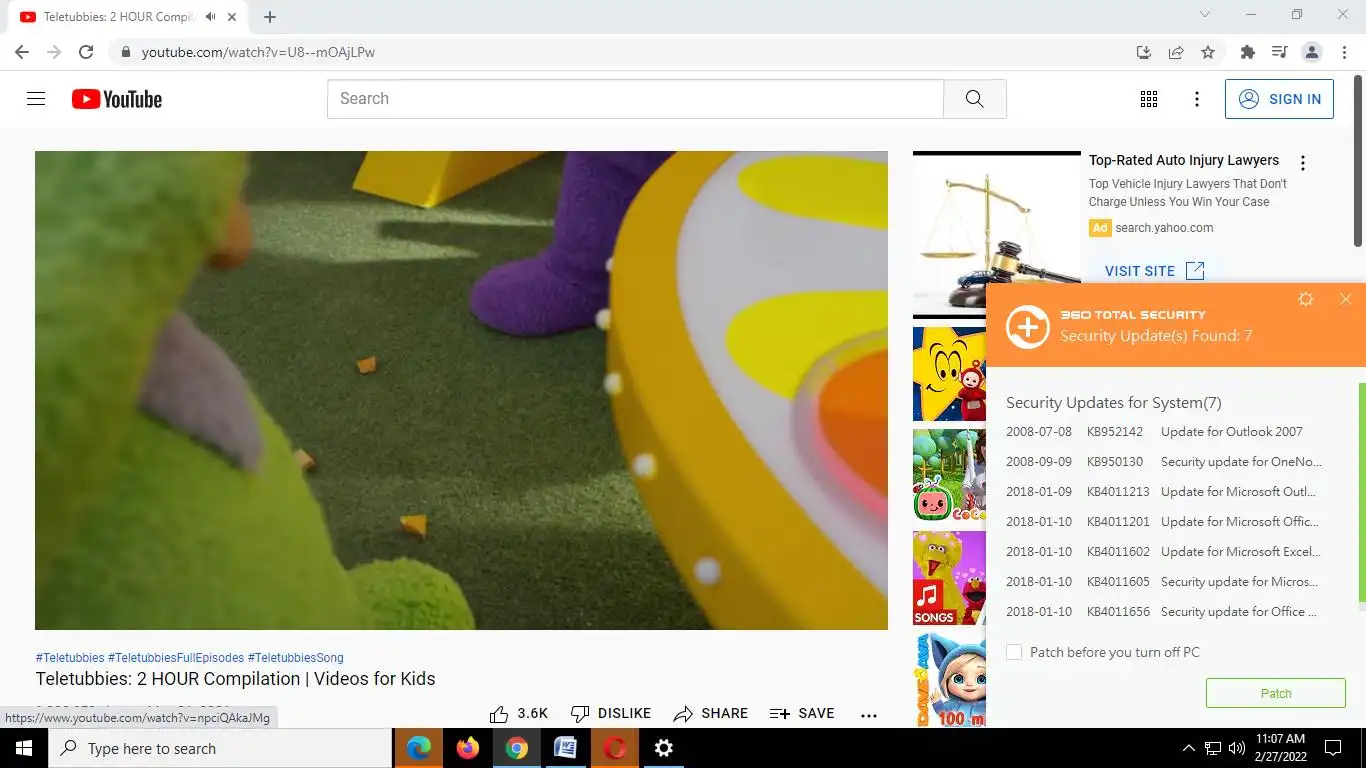Open the Cocomelon video thumbnail
The height and width of the screenshot is (768, 1366).
(949, 476)
